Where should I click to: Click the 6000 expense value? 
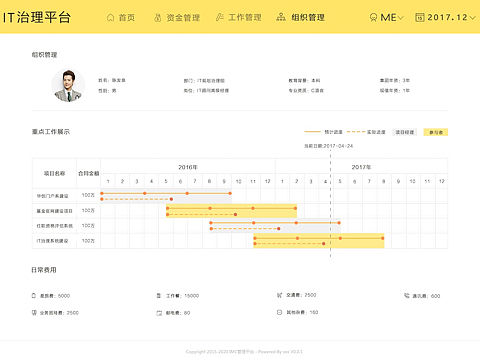pos(64,296)
